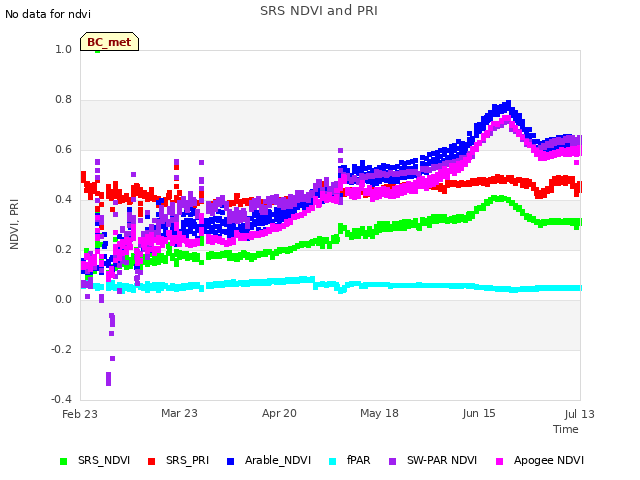Image resolution: width=640 pixels, height=480 pixels.
Task: Click the cyan fPAR legend swatch
Action: coord(333,461)
